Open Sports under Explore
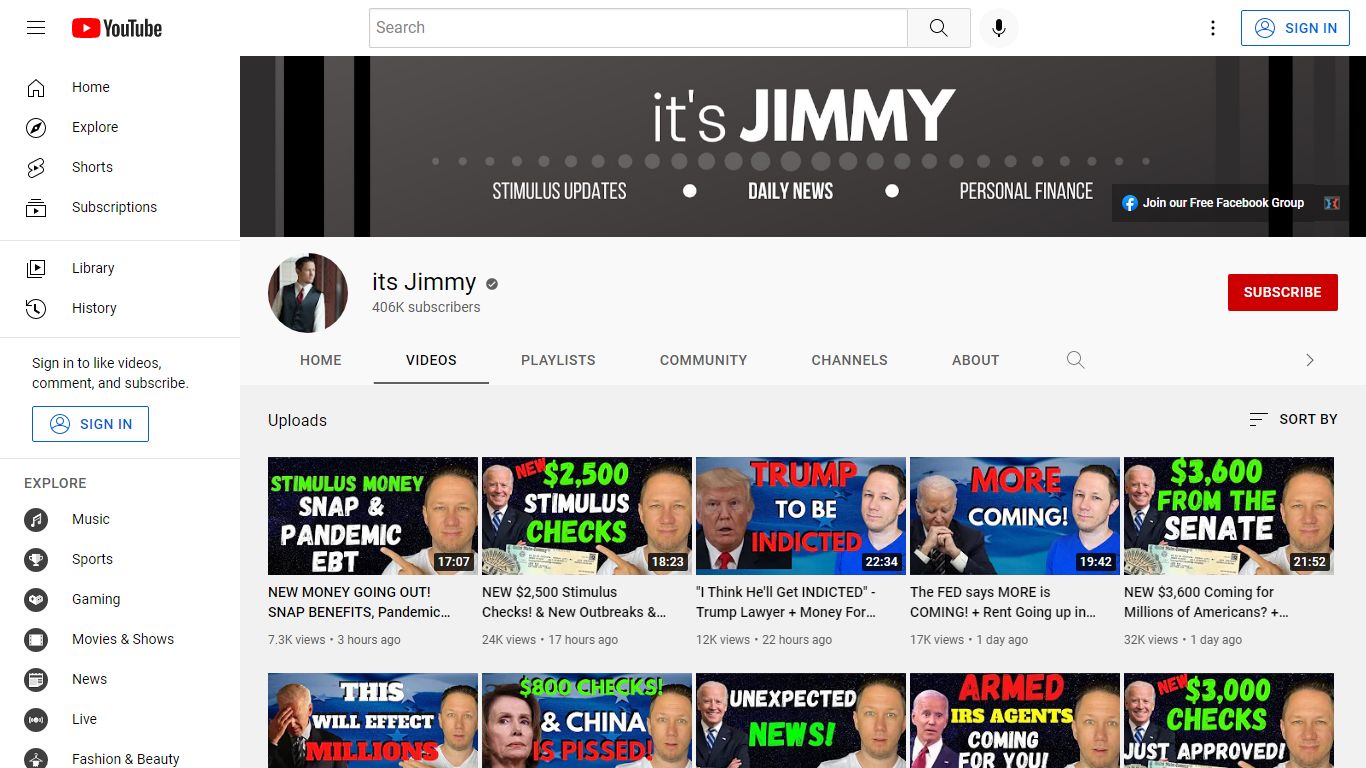The height and width of the screenshot is (768, 1366). coord(120,559)
